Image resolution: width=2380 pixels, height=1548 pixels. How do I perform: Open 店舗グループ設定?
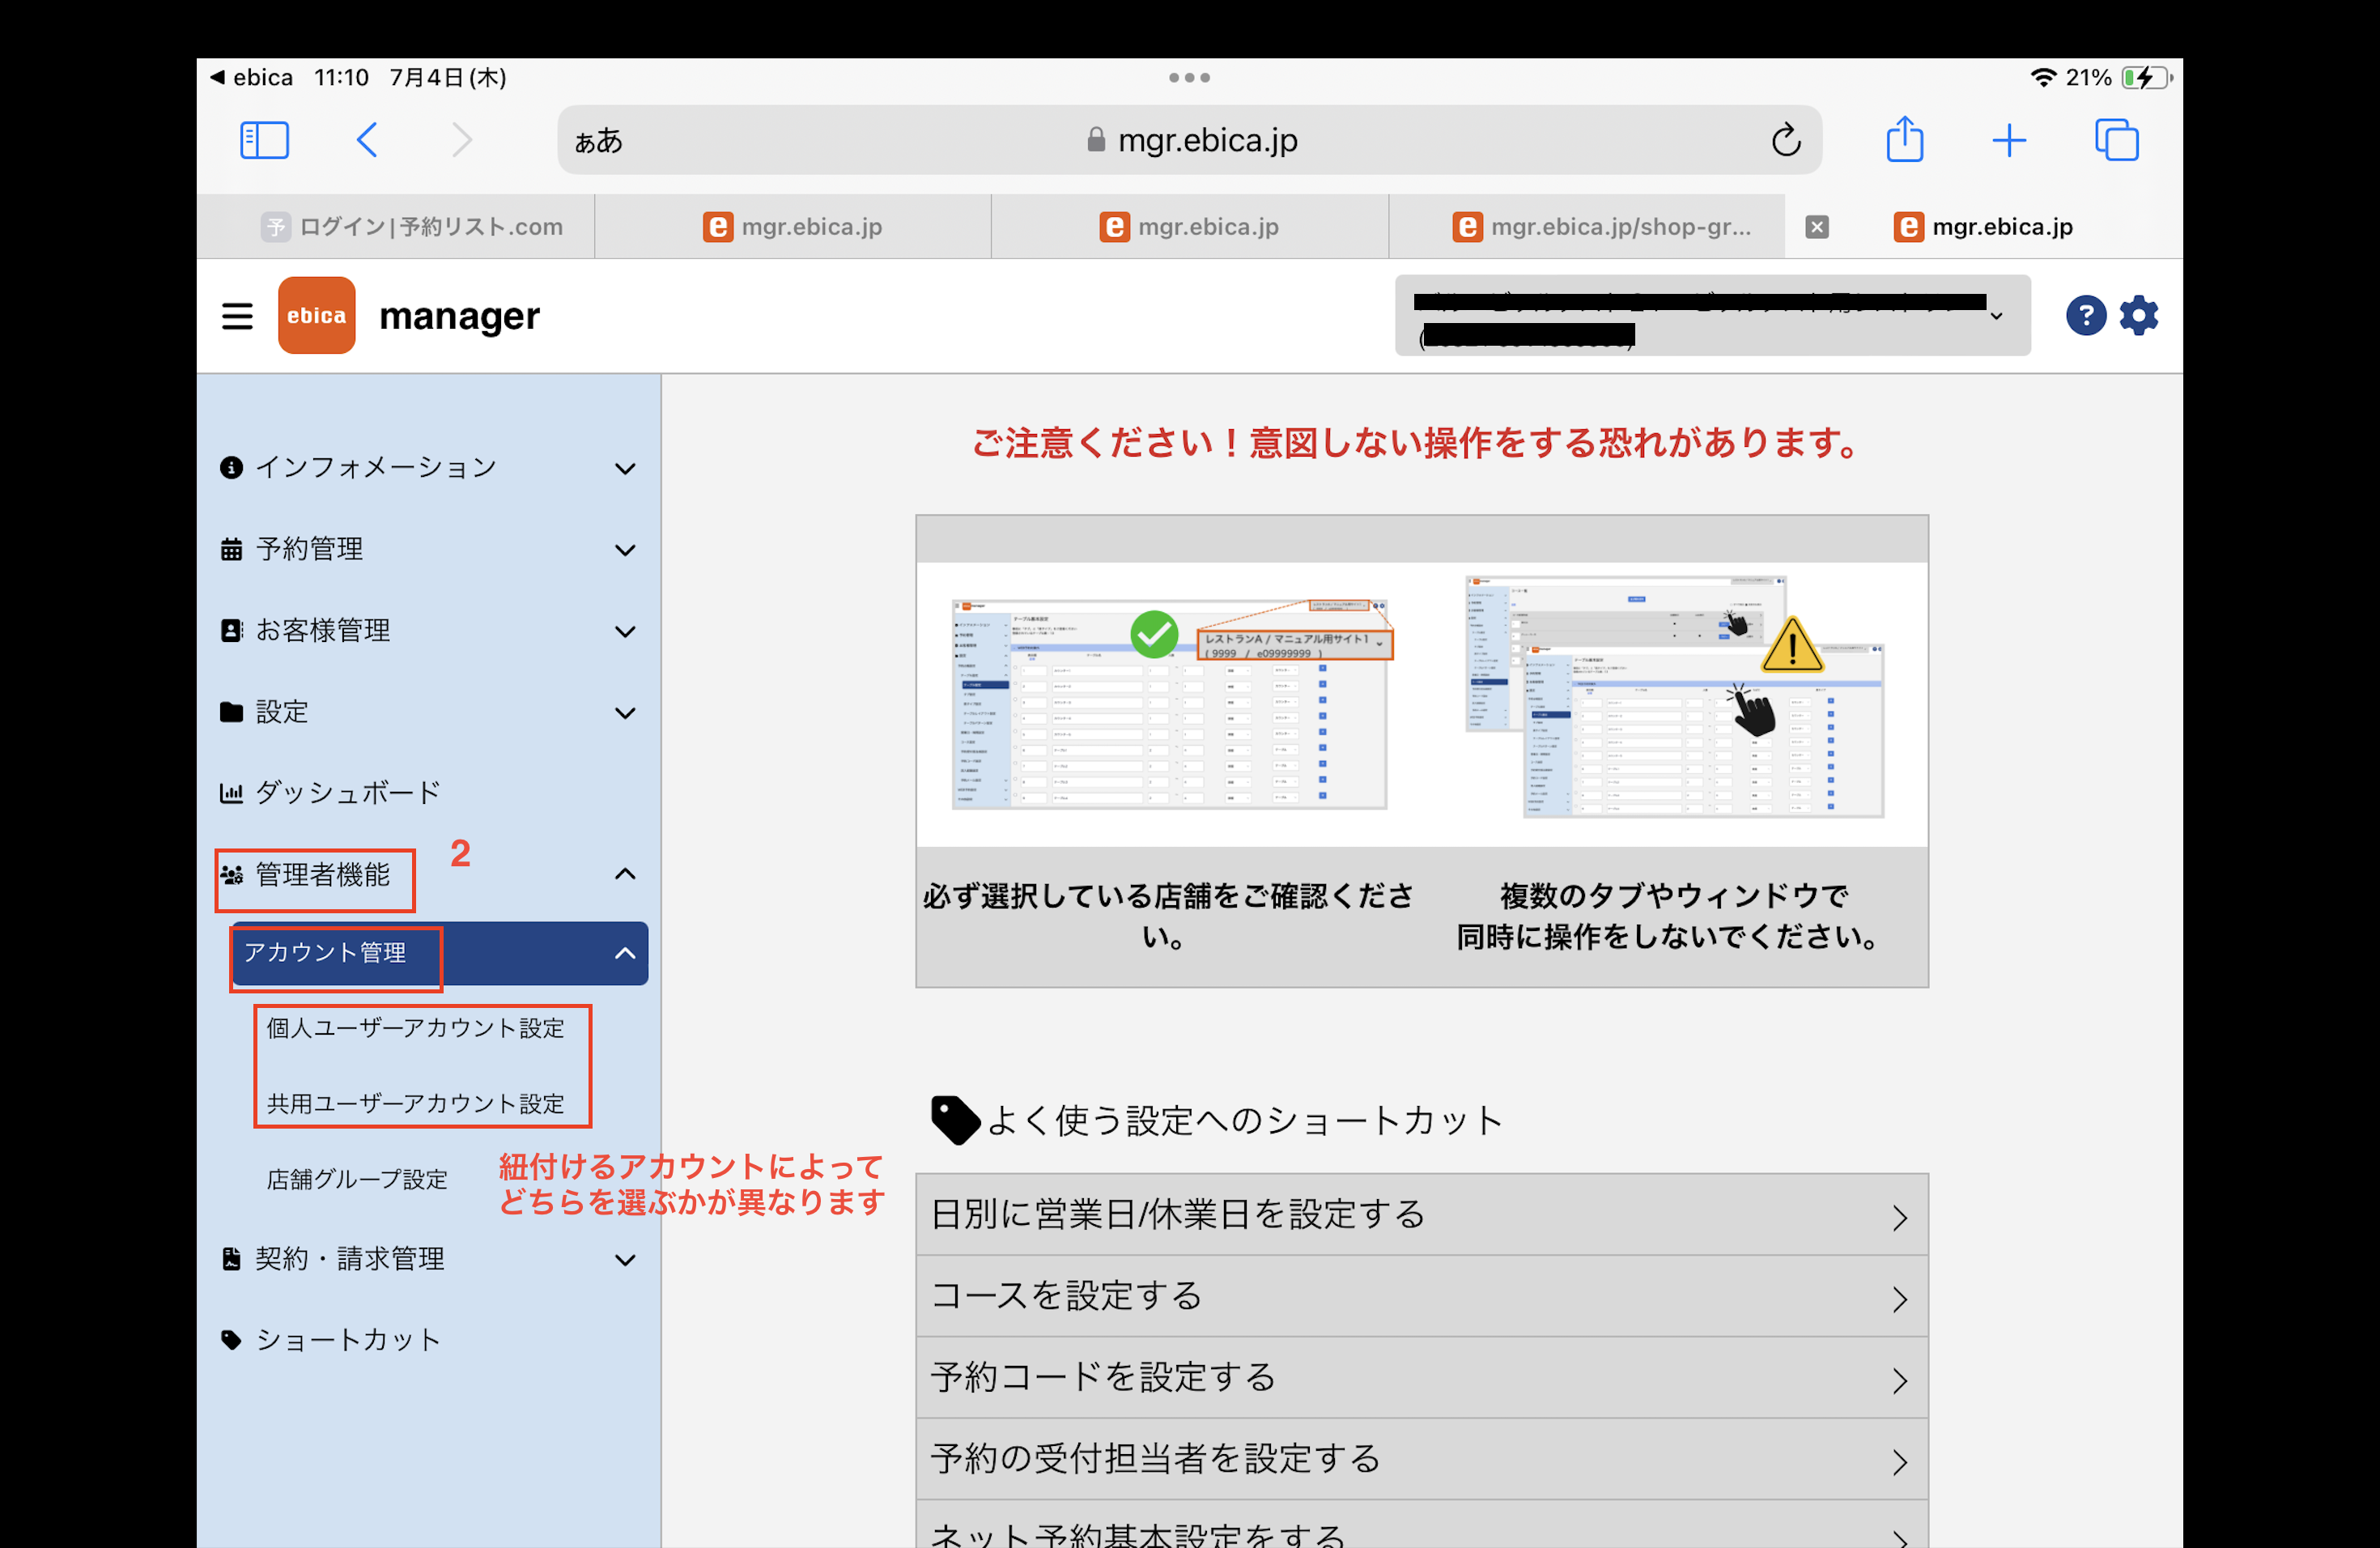[357, 1179]
